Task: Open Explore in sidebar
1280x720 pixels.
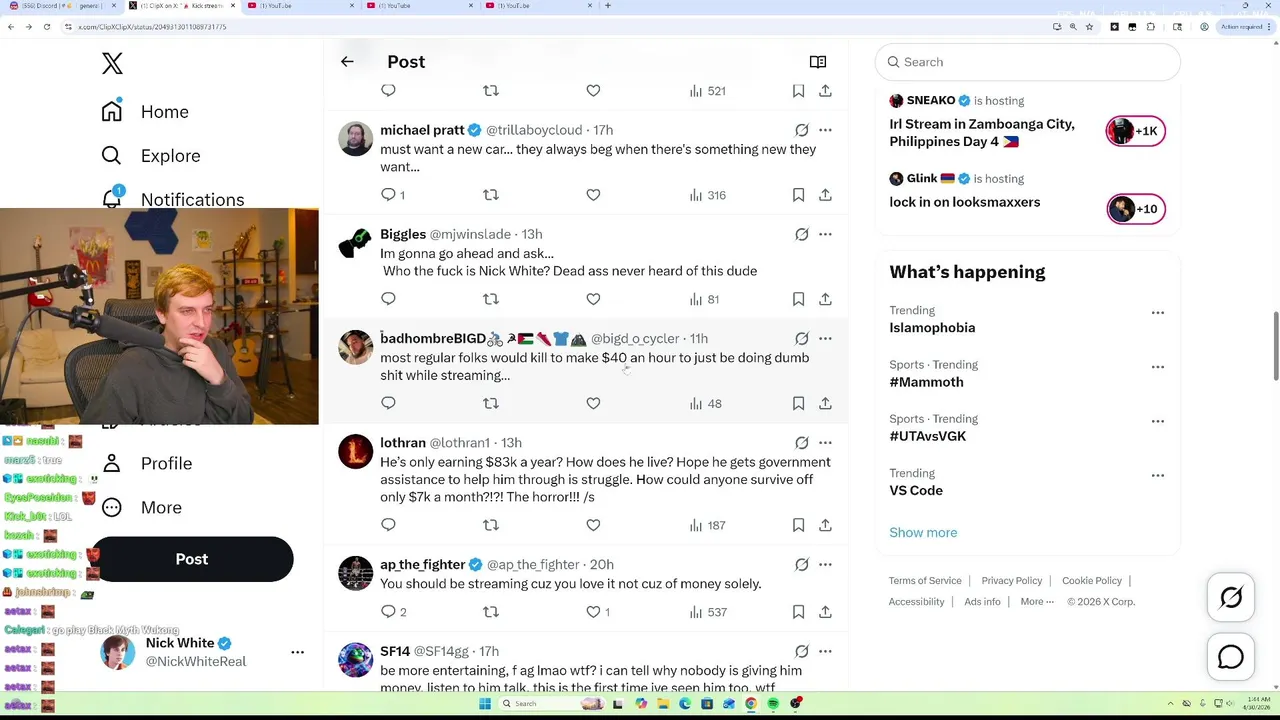Action: coord(151,156)
